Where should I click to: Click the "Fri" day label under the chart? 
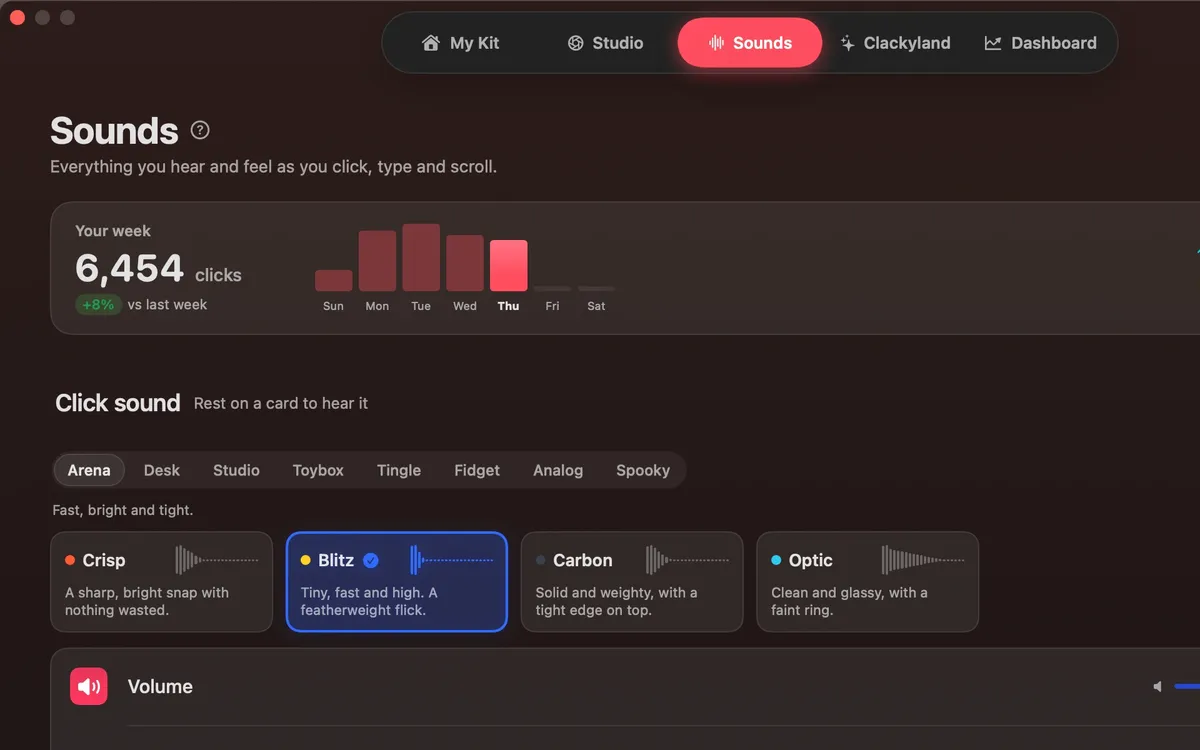coord(552,306)
